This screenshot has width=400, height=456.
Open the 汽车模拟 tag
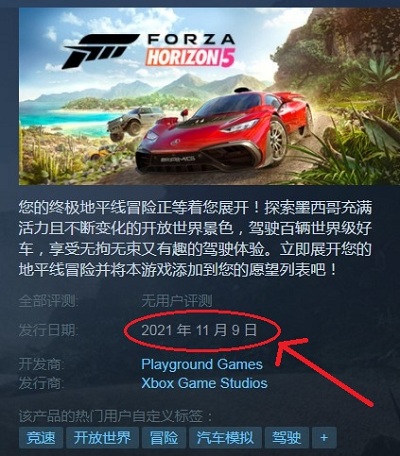[x=225, y=438]
